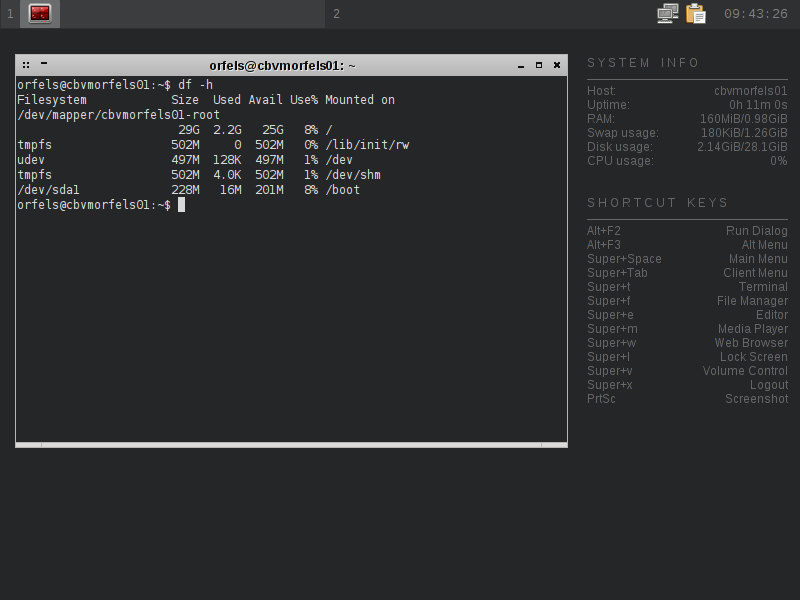The image size is (800, 600).
Task: Click the red terminal icon in the taskbar
Action: tap(40, 13)
